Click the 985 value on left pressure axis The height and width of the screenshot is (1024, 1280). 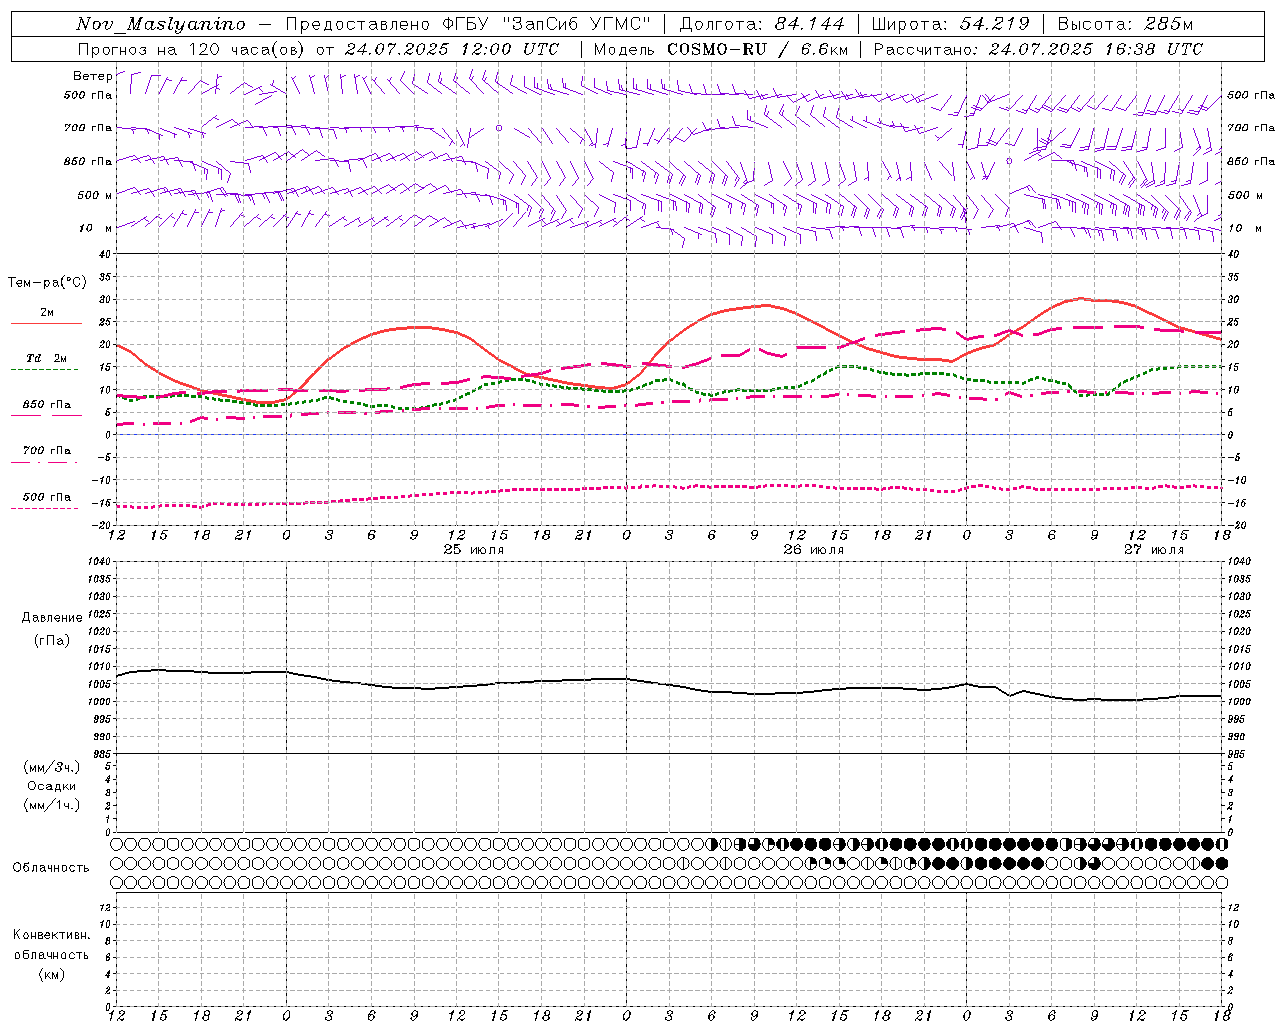[101, 754]
